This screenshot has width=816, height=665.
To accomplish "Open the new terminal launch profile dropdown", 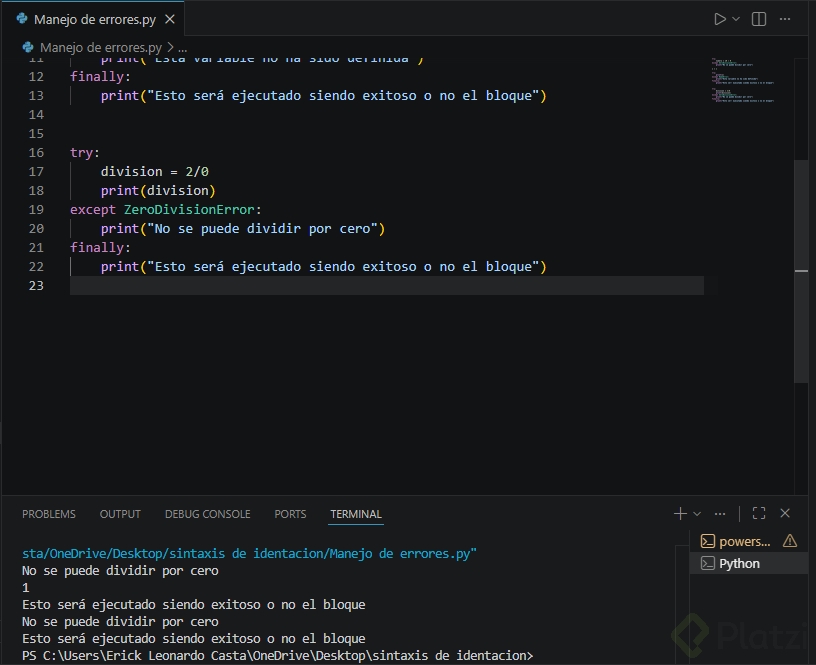I will click(697, 514).
